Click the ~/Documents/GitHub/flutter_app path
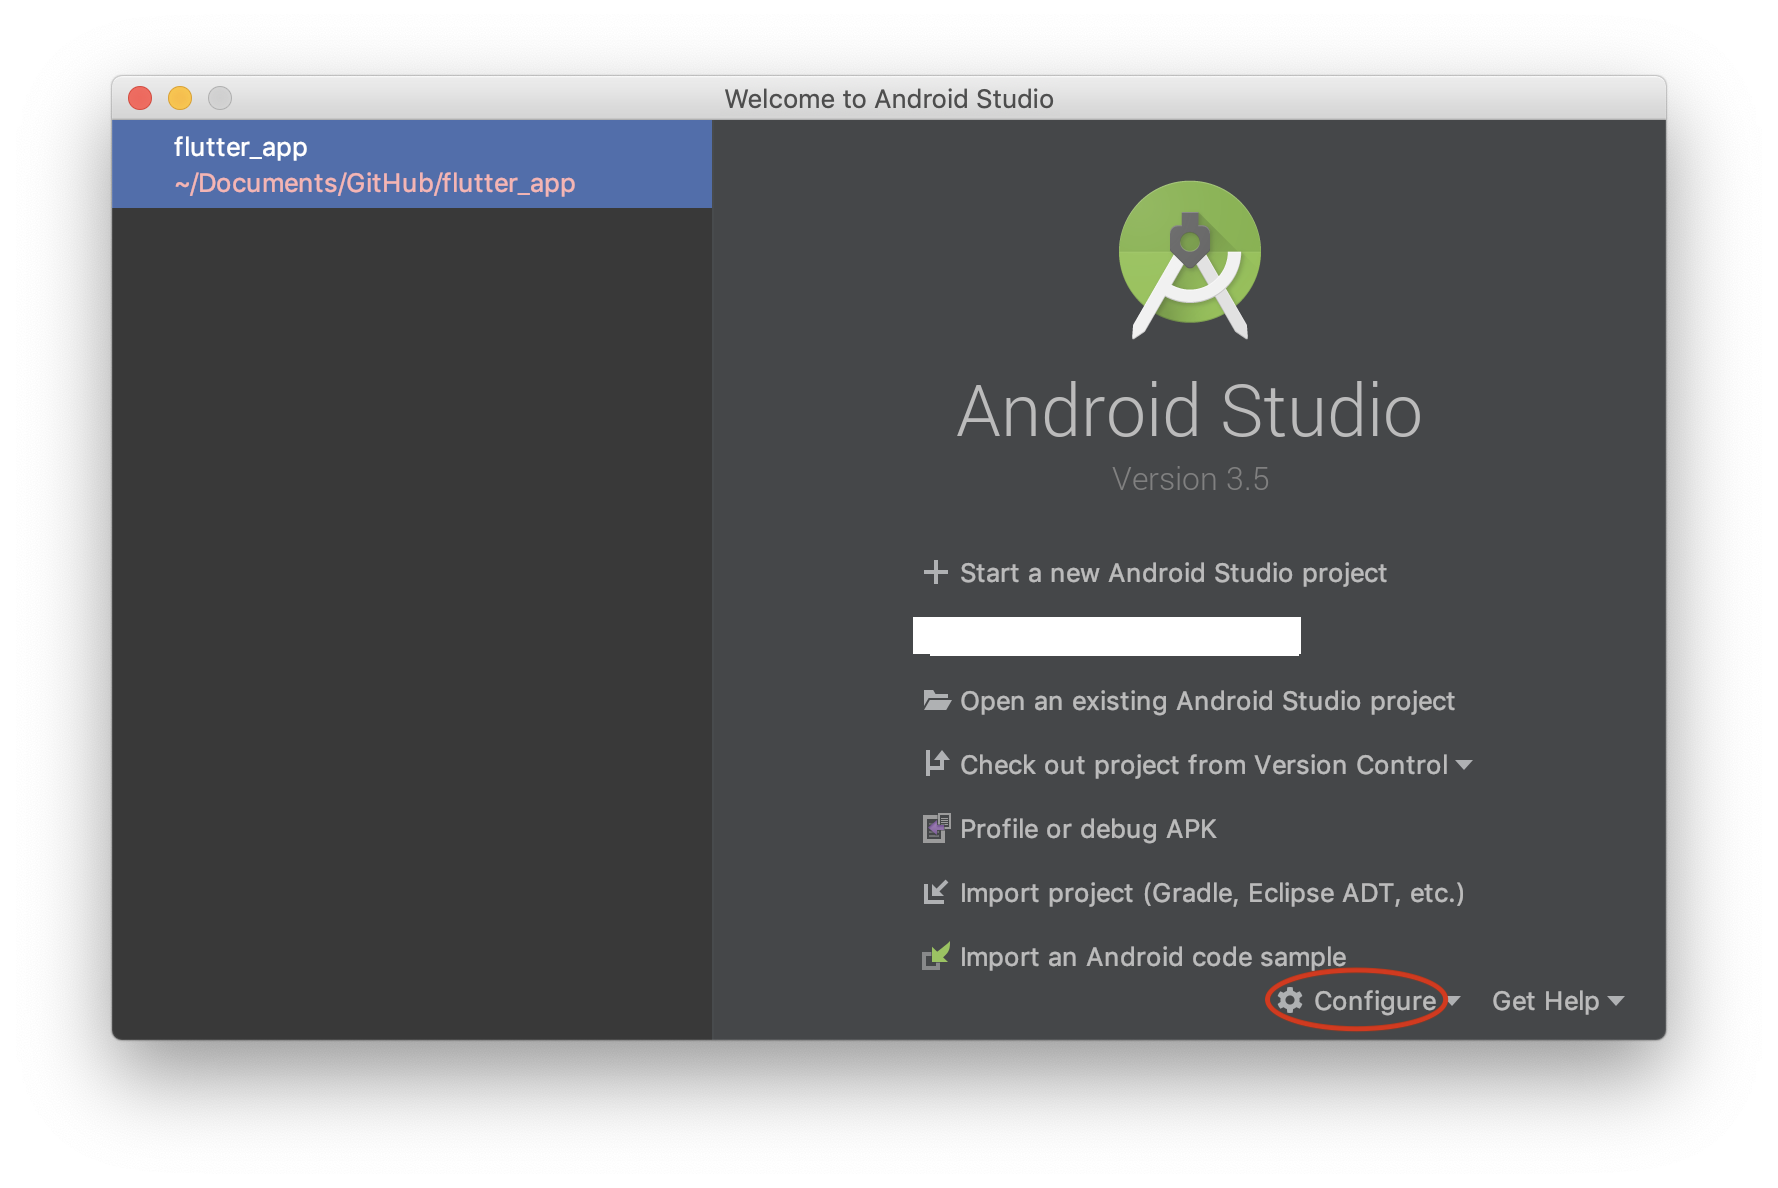The image size is (1778, 1188). pos(375,183)
